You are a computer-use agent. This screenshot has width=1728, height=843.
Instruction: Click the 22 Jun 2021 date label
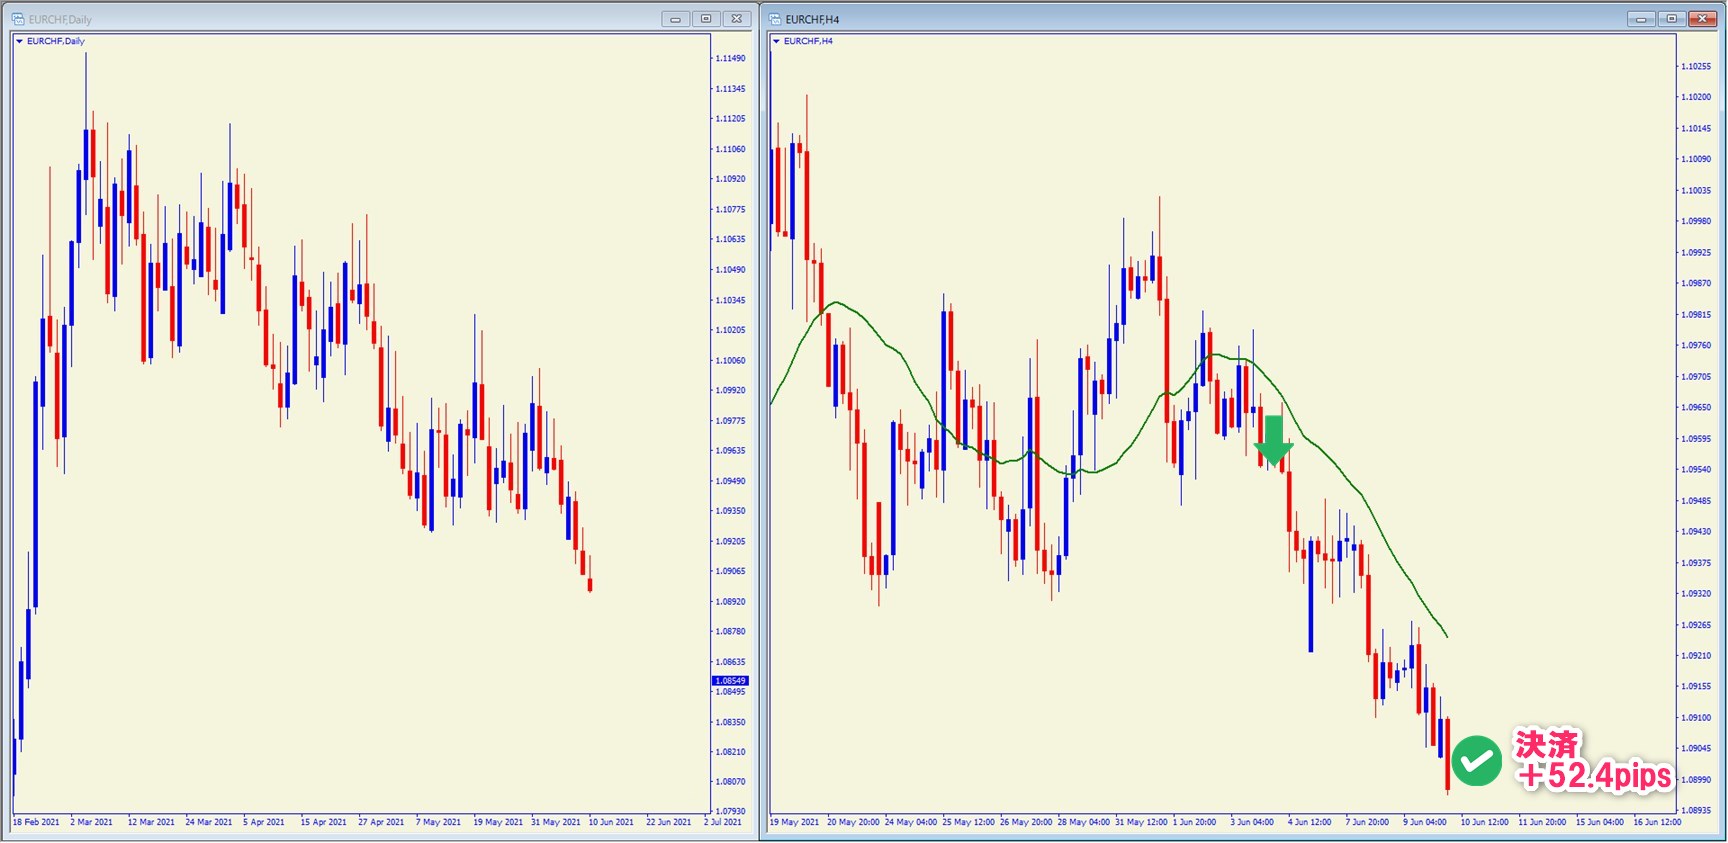(x=669, y=822)
